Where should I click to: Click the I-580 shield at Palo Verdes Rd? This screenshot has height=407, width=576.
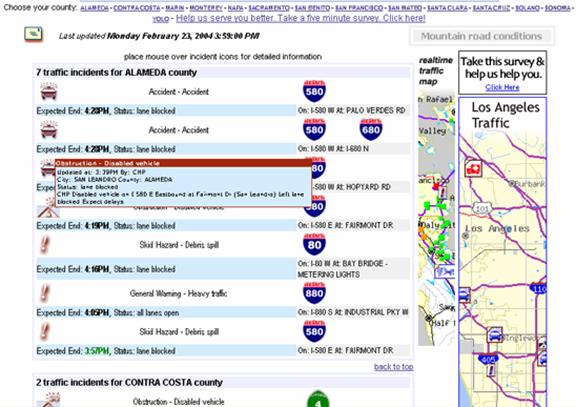click(x=314, y=91)
